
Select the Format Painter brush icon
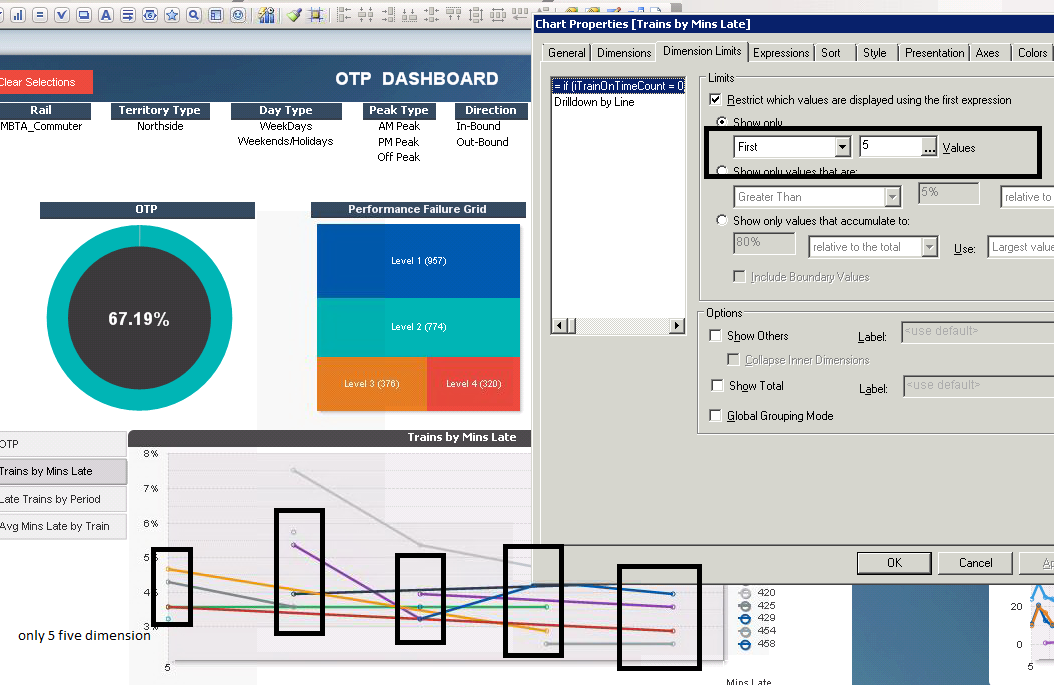point(294,15)
